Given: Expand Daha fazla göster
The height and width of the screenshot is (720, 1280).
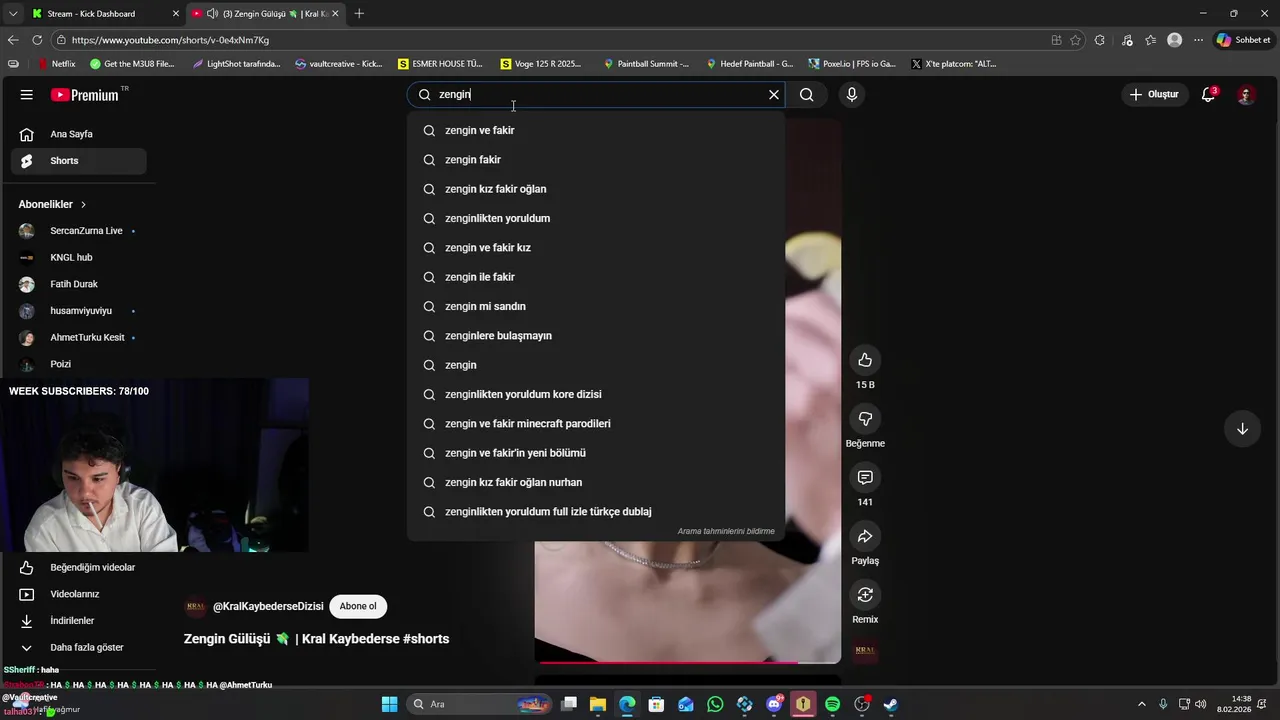Looking at the screenshot, I should tap(78, 647).
